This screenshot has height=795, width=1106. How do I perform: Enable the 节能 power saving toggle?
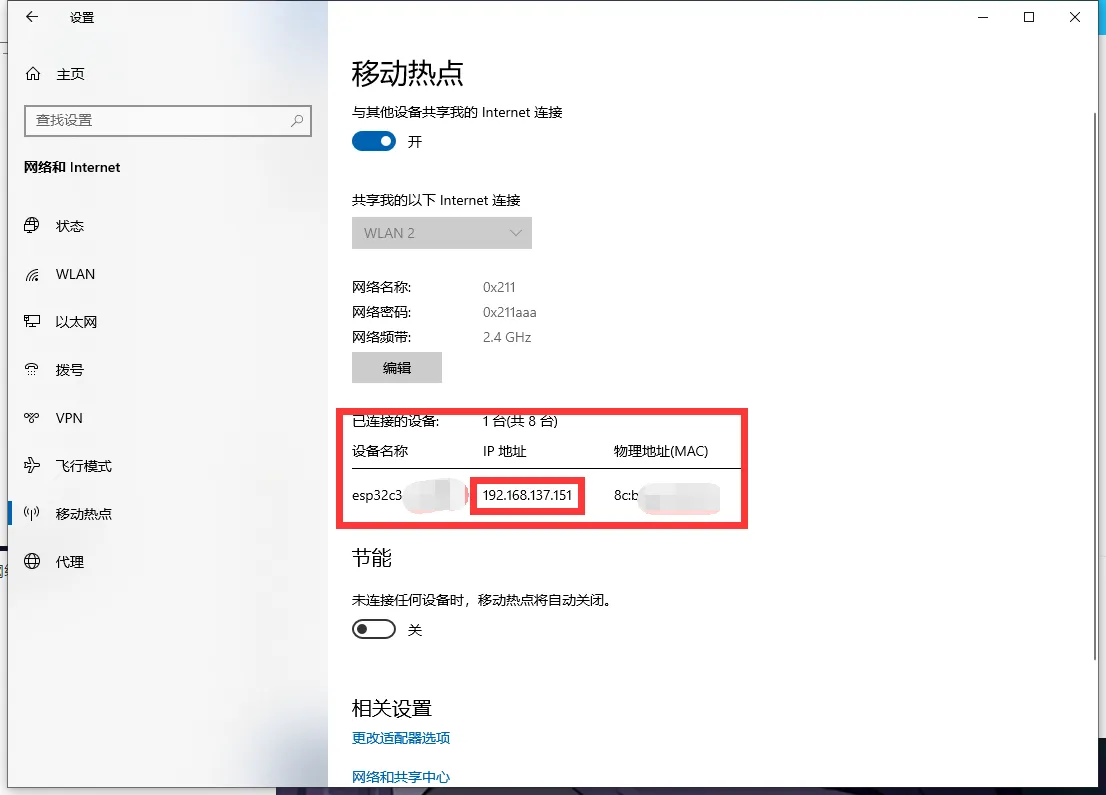[374, 630]
